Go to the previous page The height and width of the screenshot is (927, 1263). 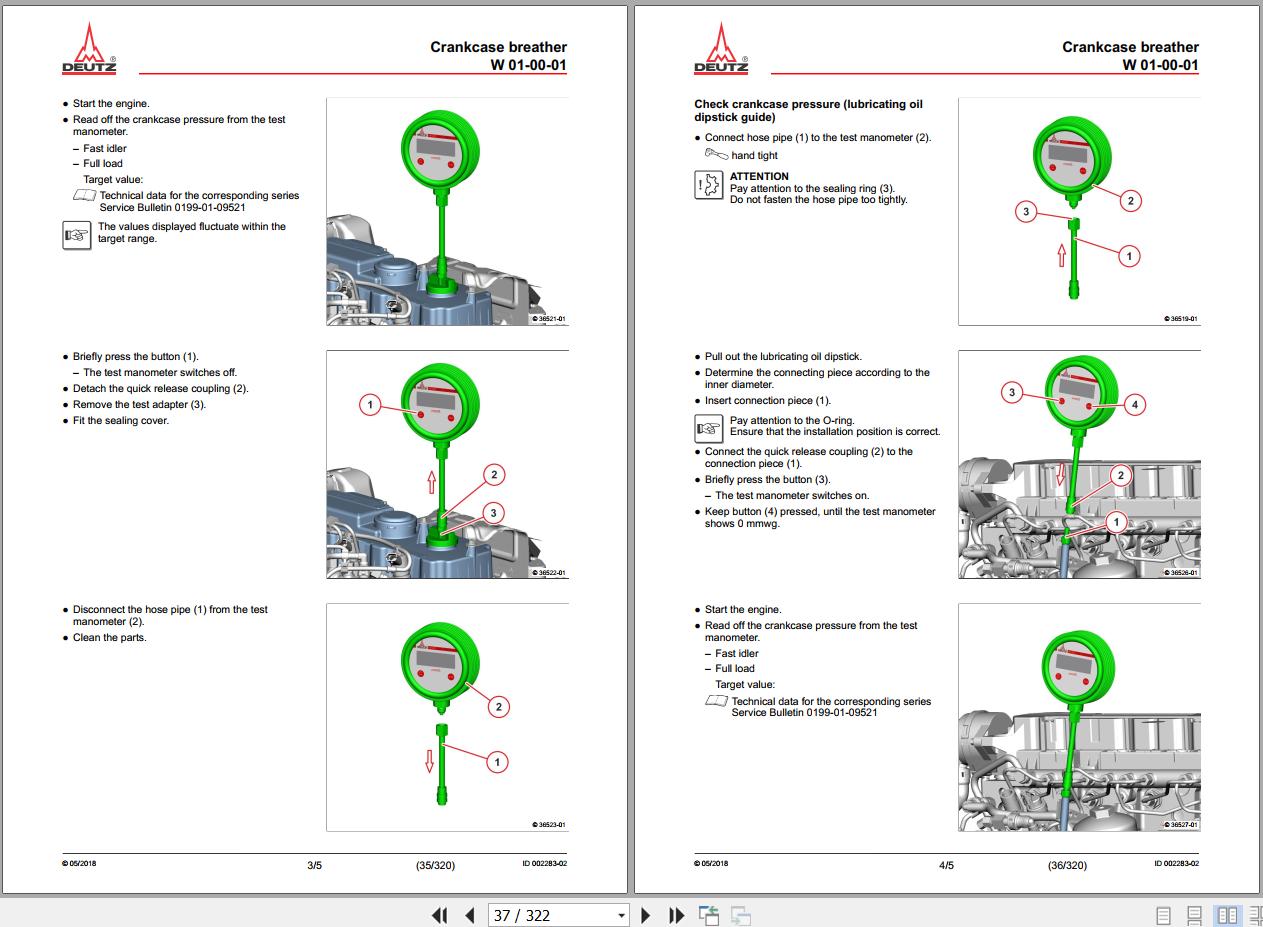pos(470,915)
